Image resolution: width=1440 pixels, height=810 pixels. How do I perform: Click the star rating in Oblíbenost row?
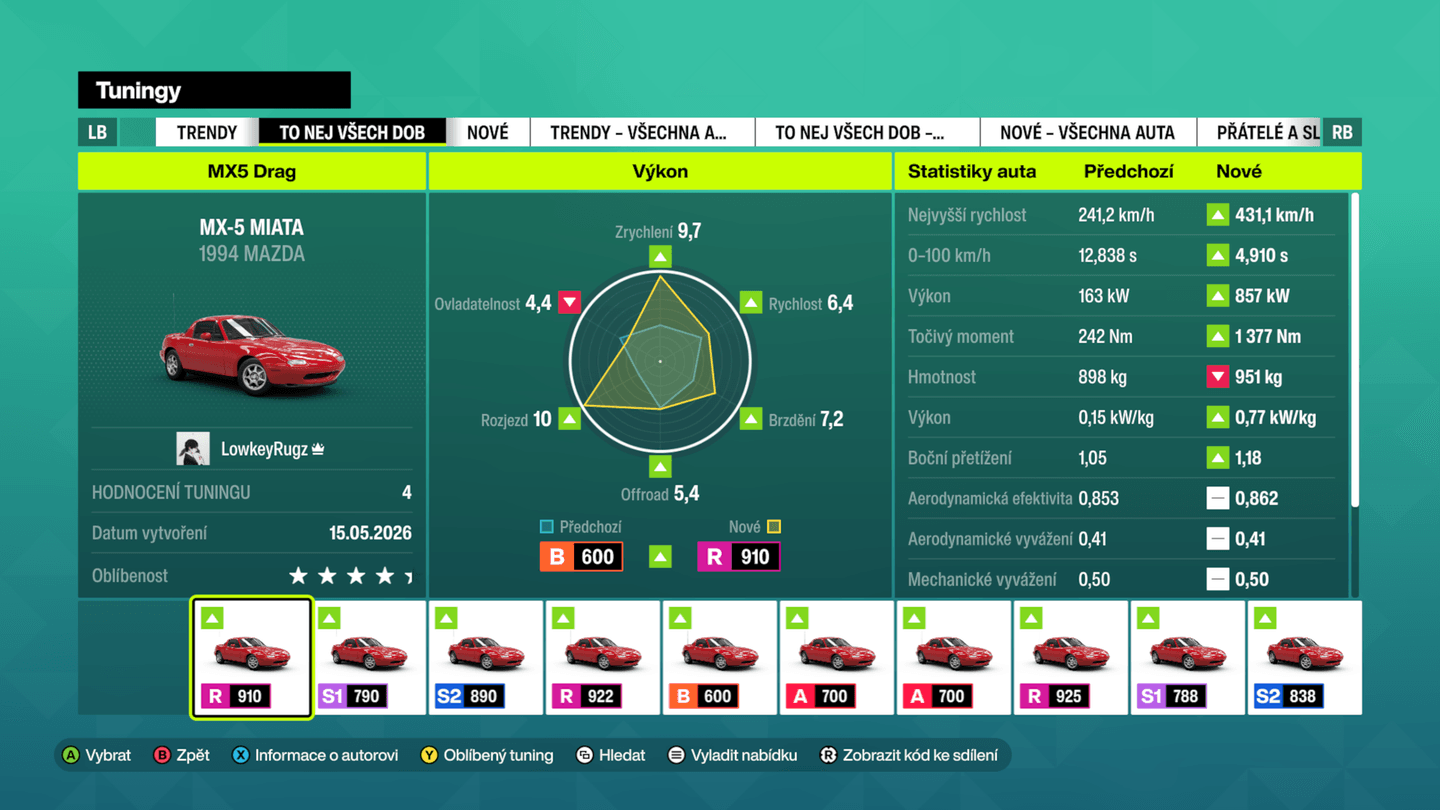pyautogui.click(x=350, y=576)
